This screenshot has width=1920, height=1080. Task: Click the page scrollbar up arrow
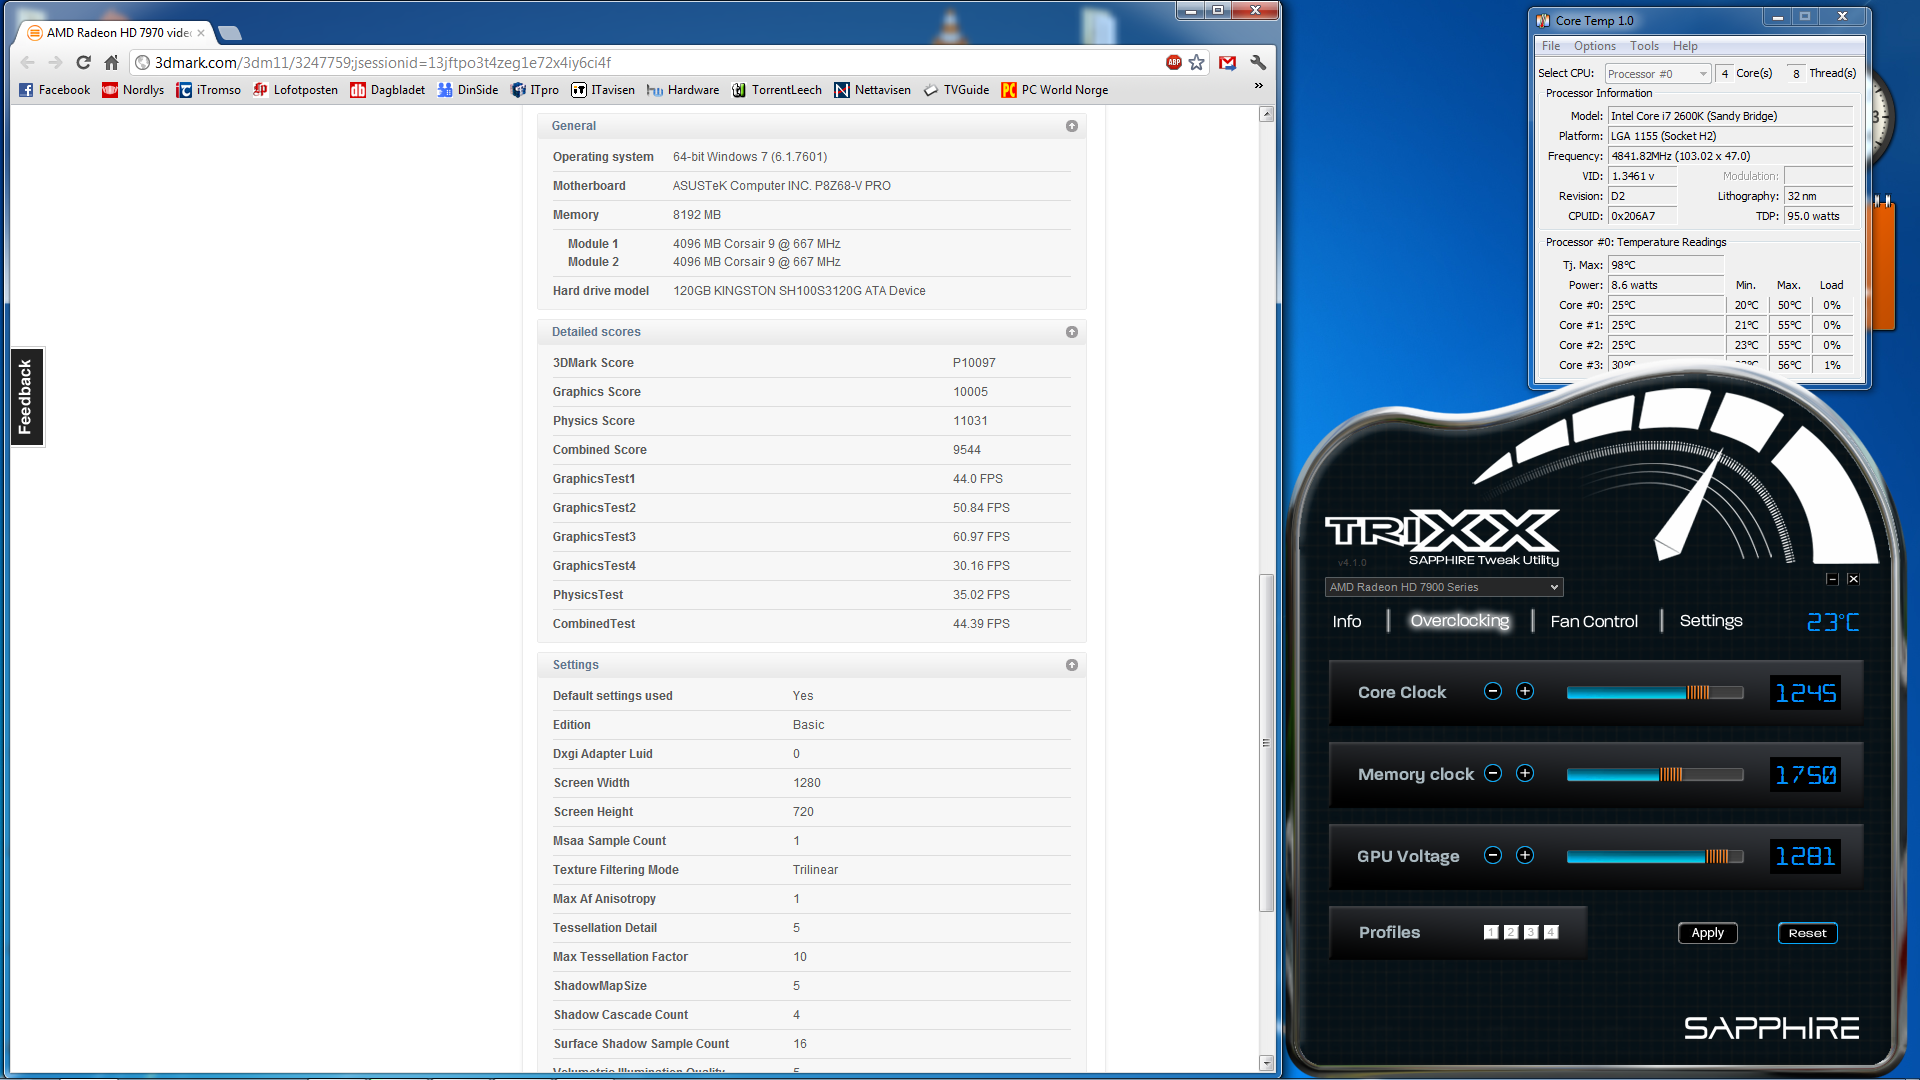(x=1267, y=114)
